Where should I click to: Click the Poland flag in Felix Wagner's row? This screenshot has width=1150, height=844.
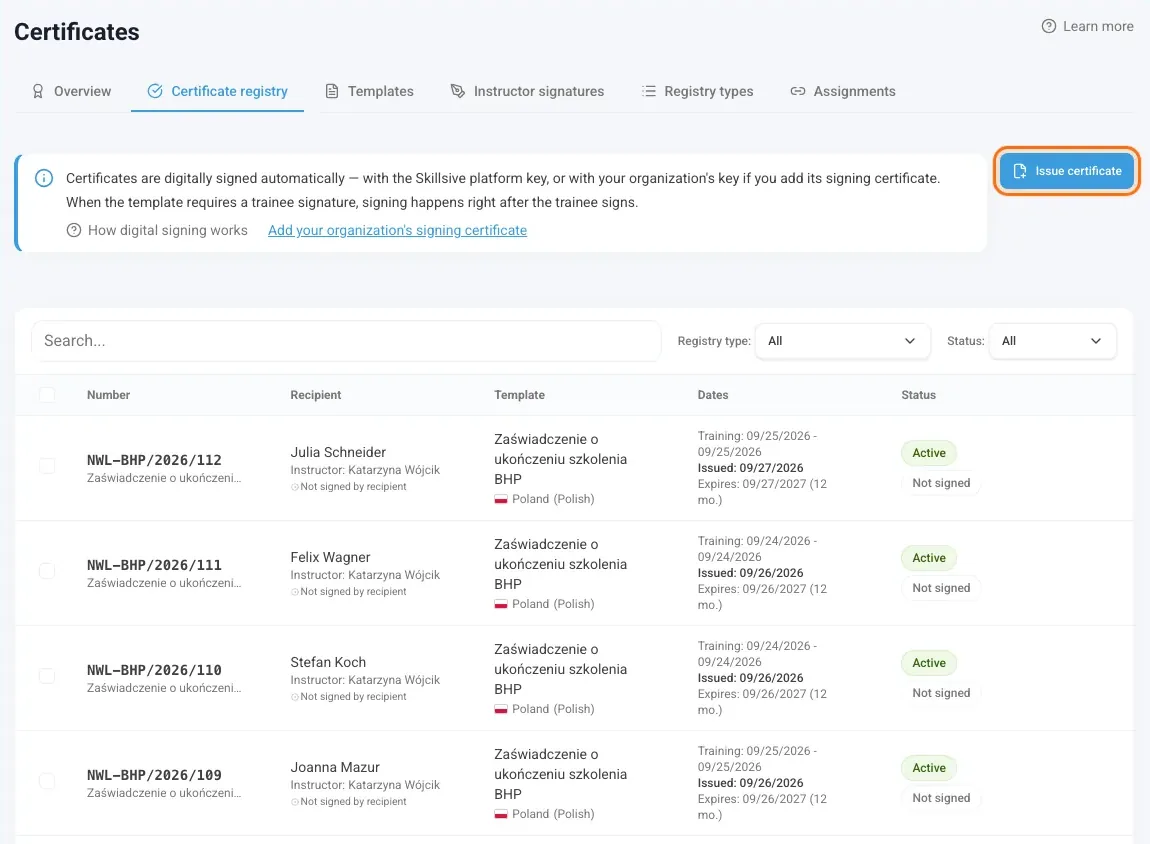pos(501,604)
